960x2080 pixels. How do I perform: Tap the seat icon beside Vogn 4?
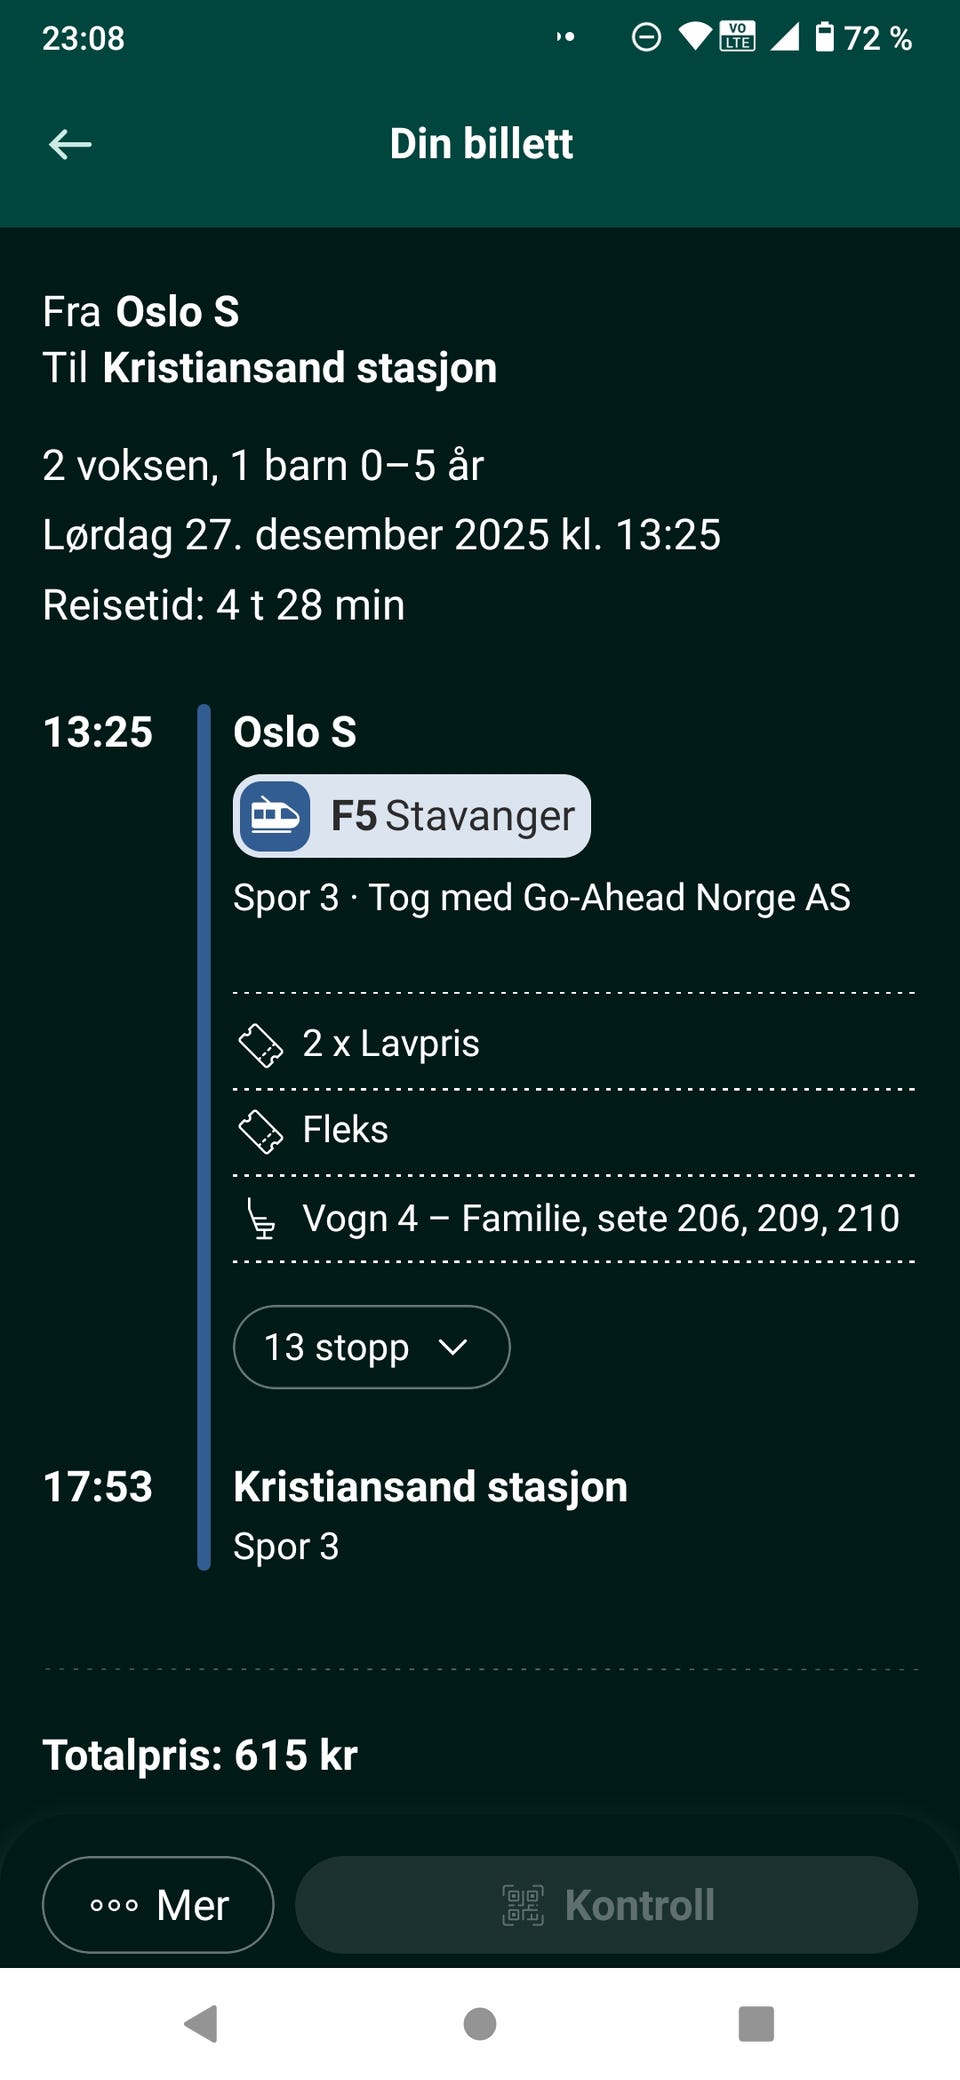click(x=261, y=1219)
